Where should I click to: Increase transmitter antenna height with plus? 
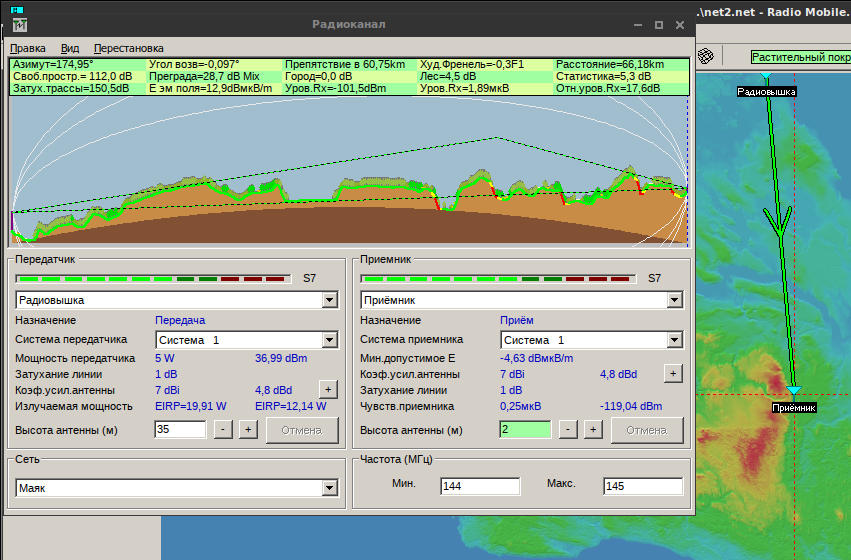[248, 429]
